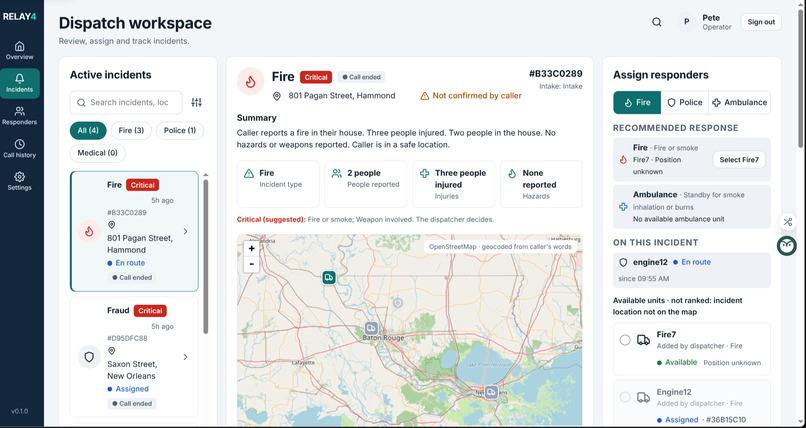Open Call history in sidebar
This screenshot has width=806, height=428.
click(20, 149)
